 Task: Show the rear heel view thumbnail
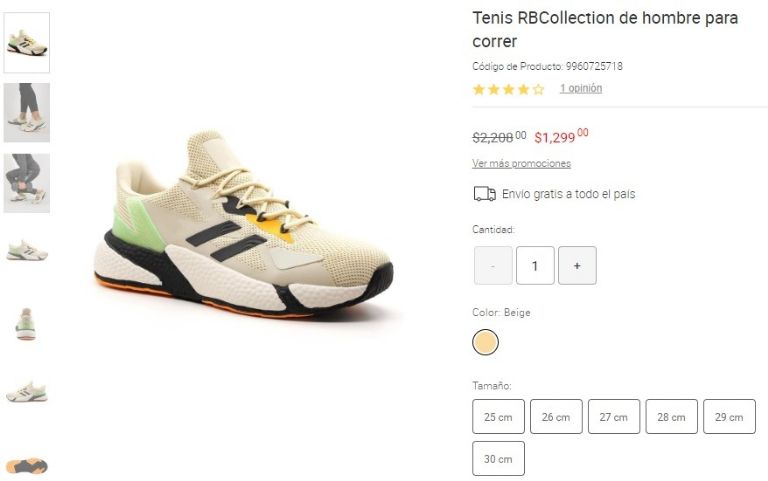[x=27, y=323]
